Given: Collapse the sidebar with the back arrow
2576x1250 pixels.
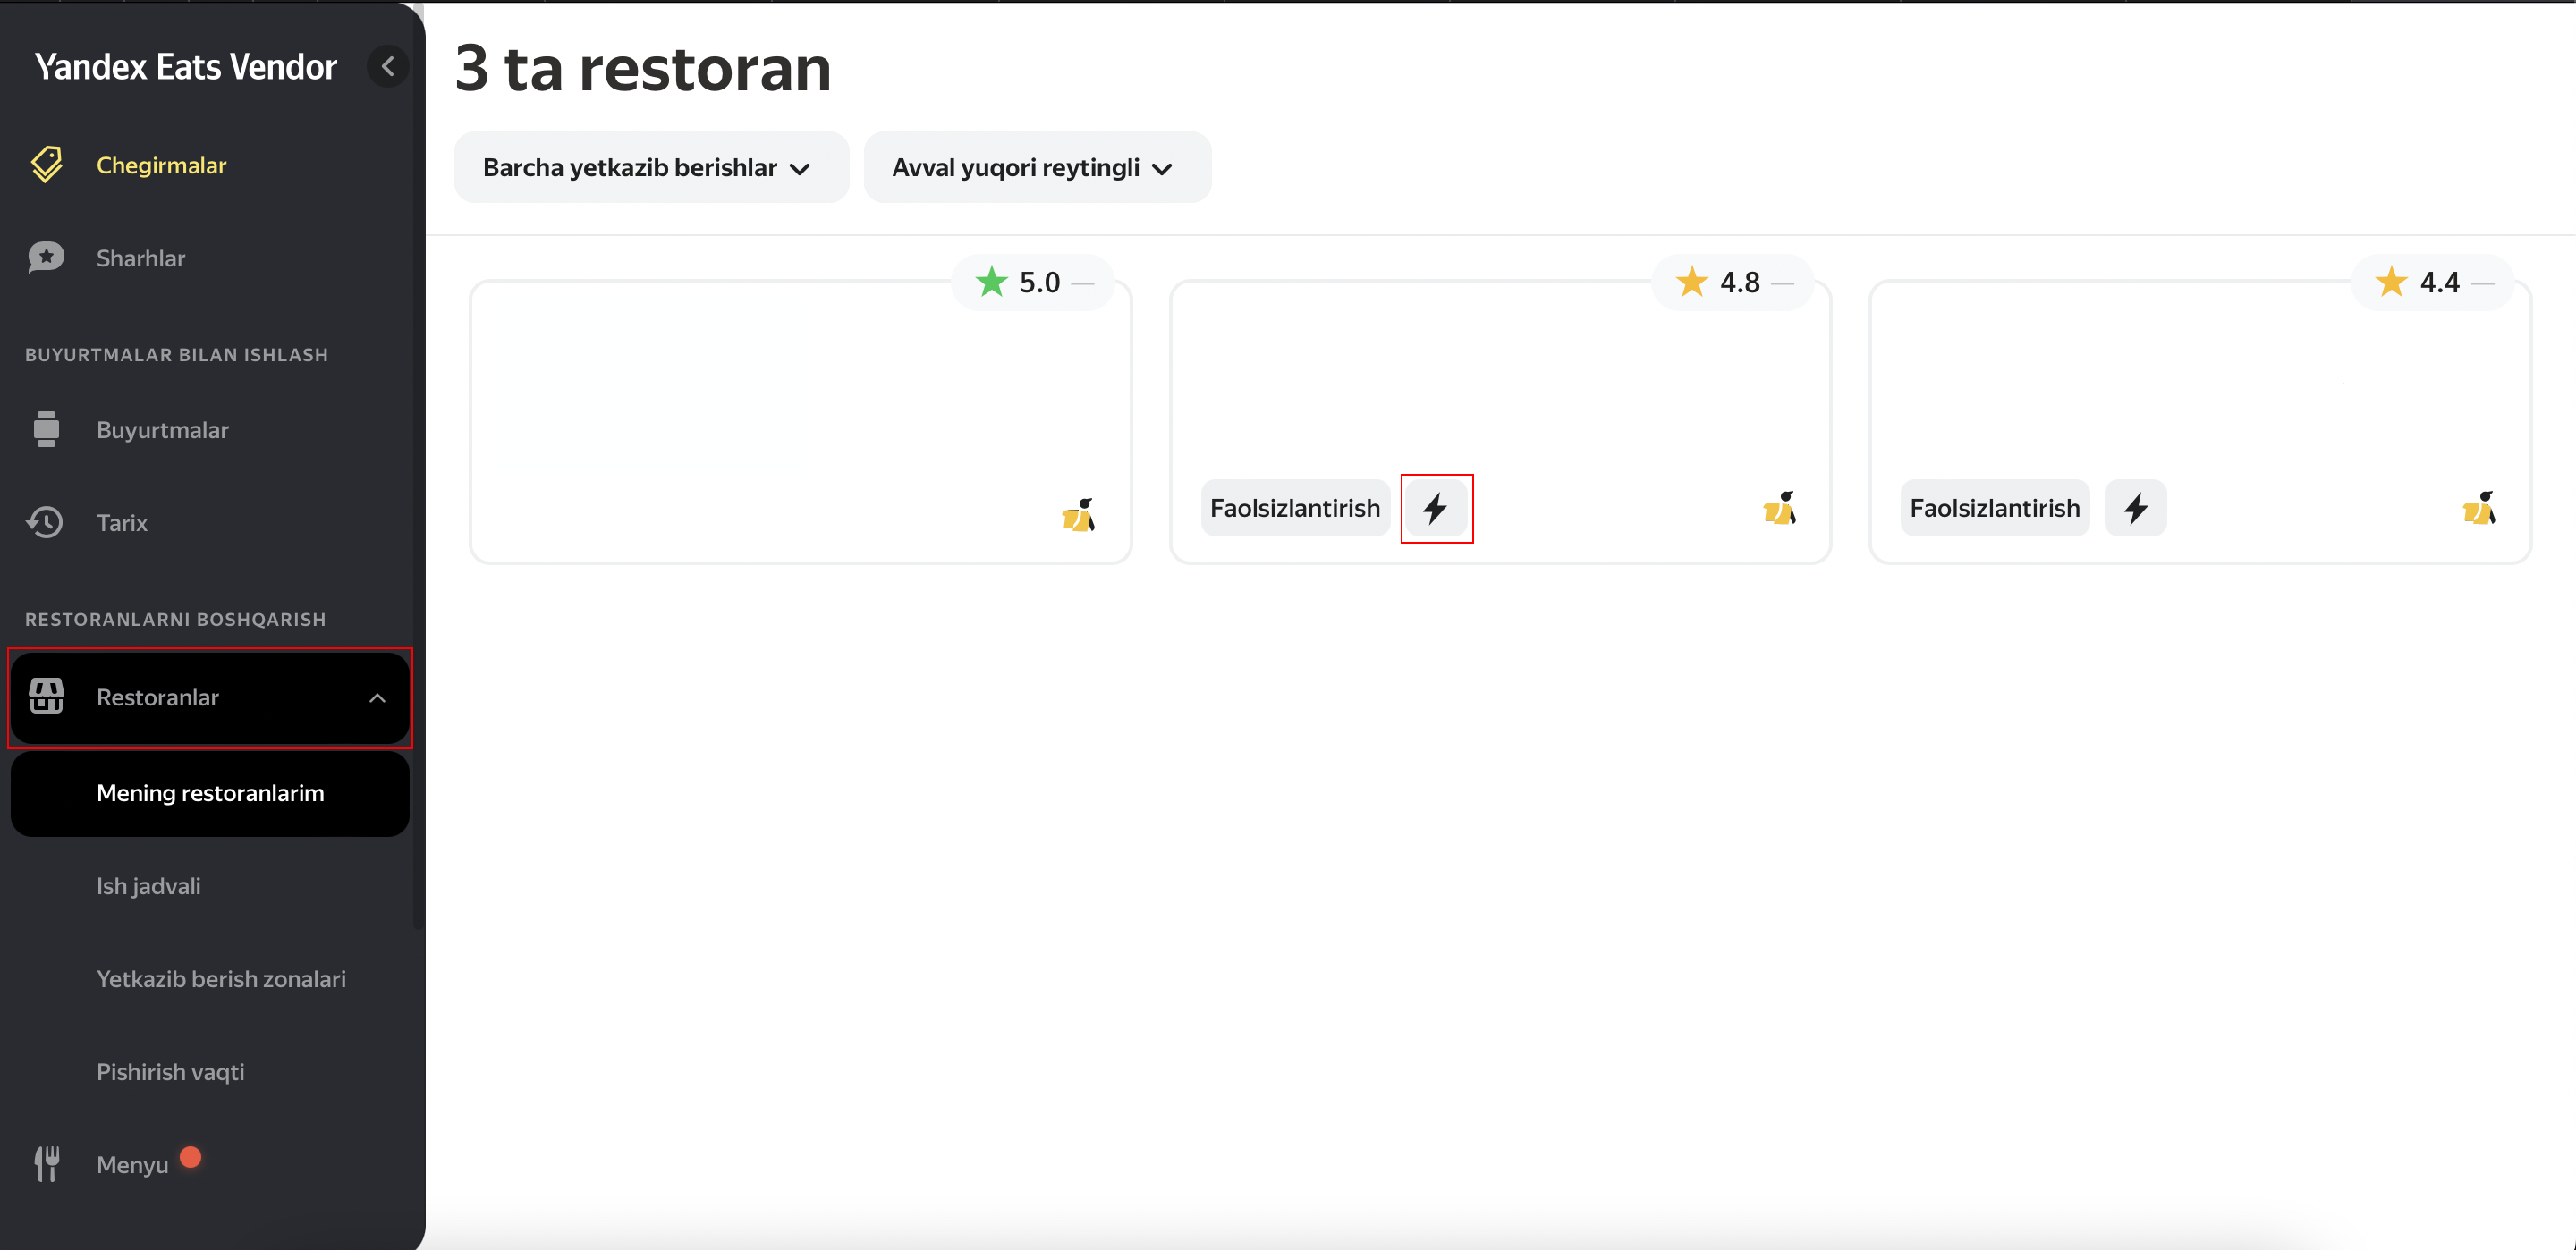Looking at the screenshot, I should click(x=388, y=67).
